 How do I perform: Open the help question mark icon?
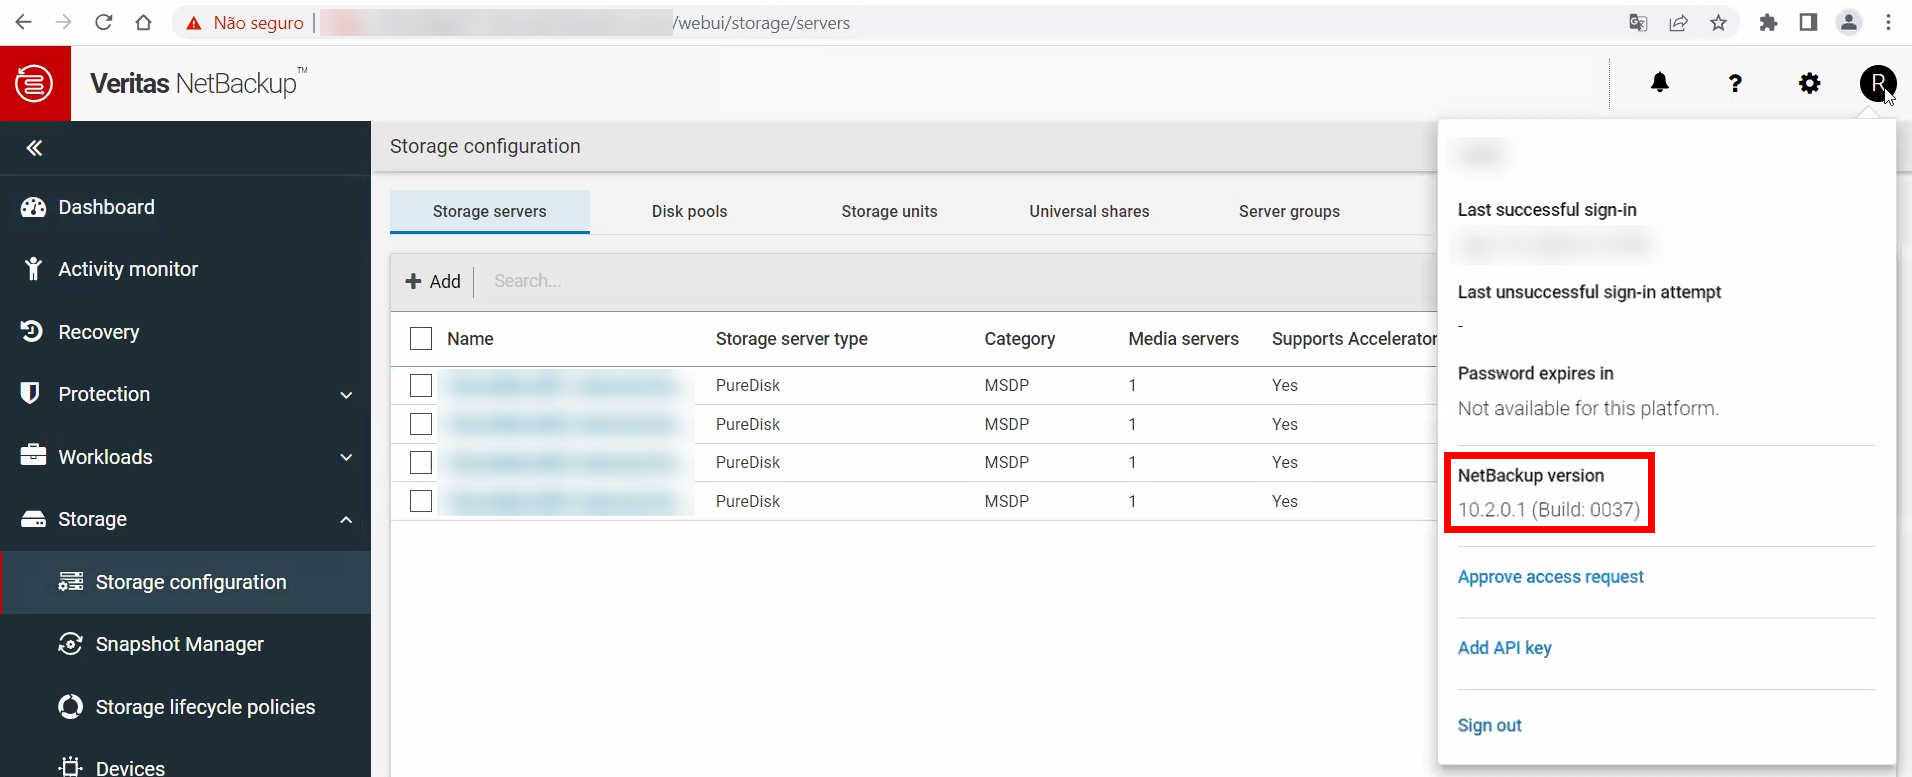click(x=1735, y=83)
